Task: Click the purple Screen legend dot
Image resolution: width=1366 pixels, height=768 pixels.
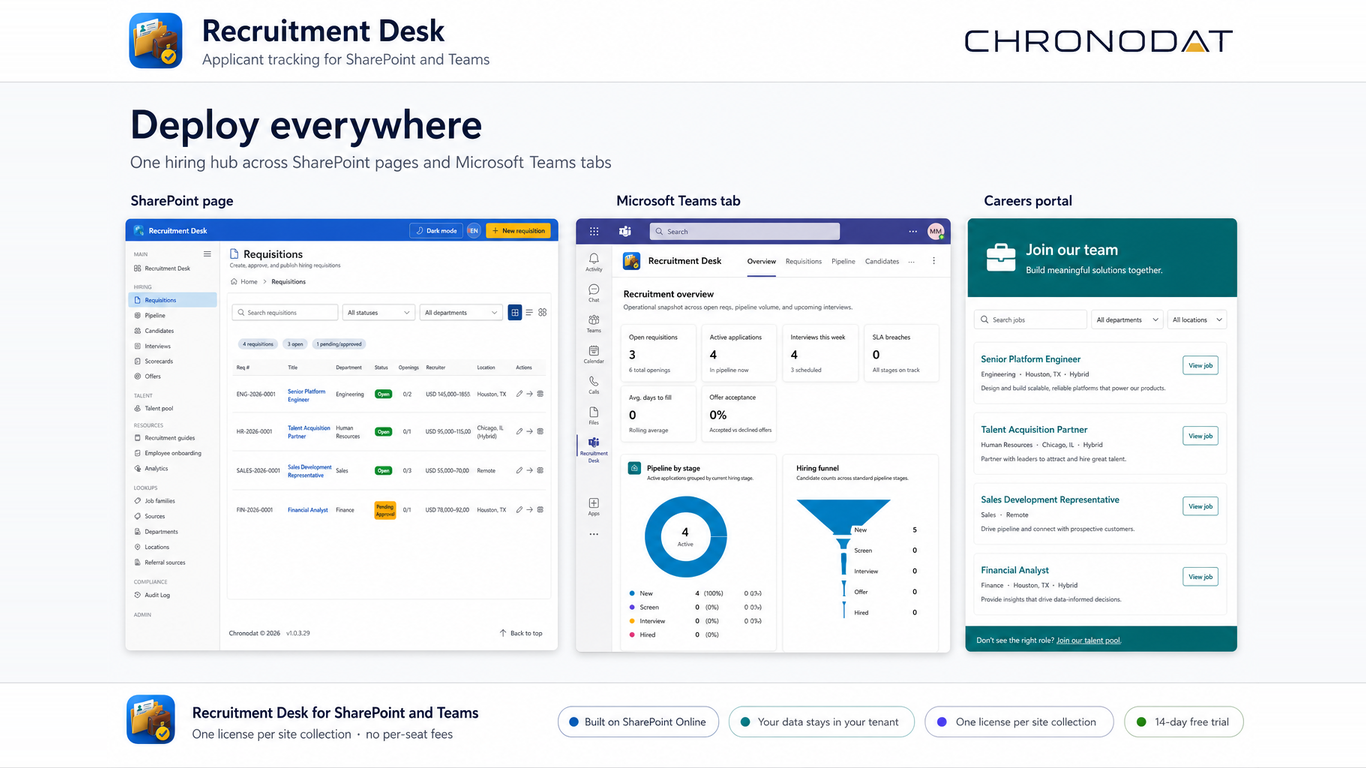Action: [632, 607]
